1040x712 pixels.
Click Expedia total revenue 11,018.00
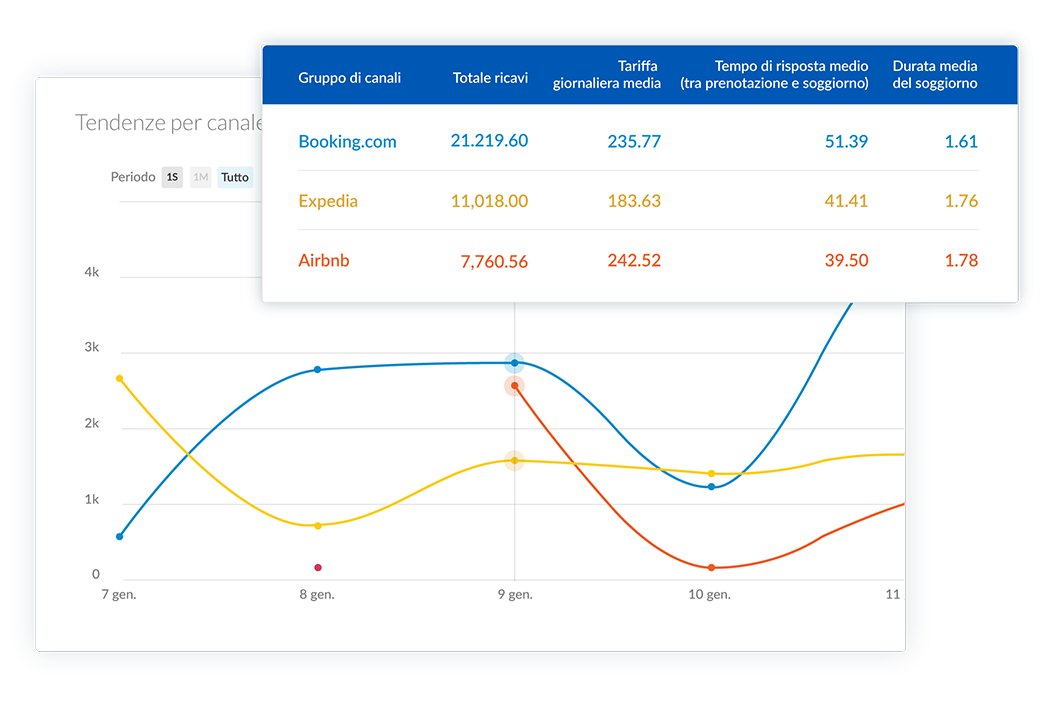point(489,201)
